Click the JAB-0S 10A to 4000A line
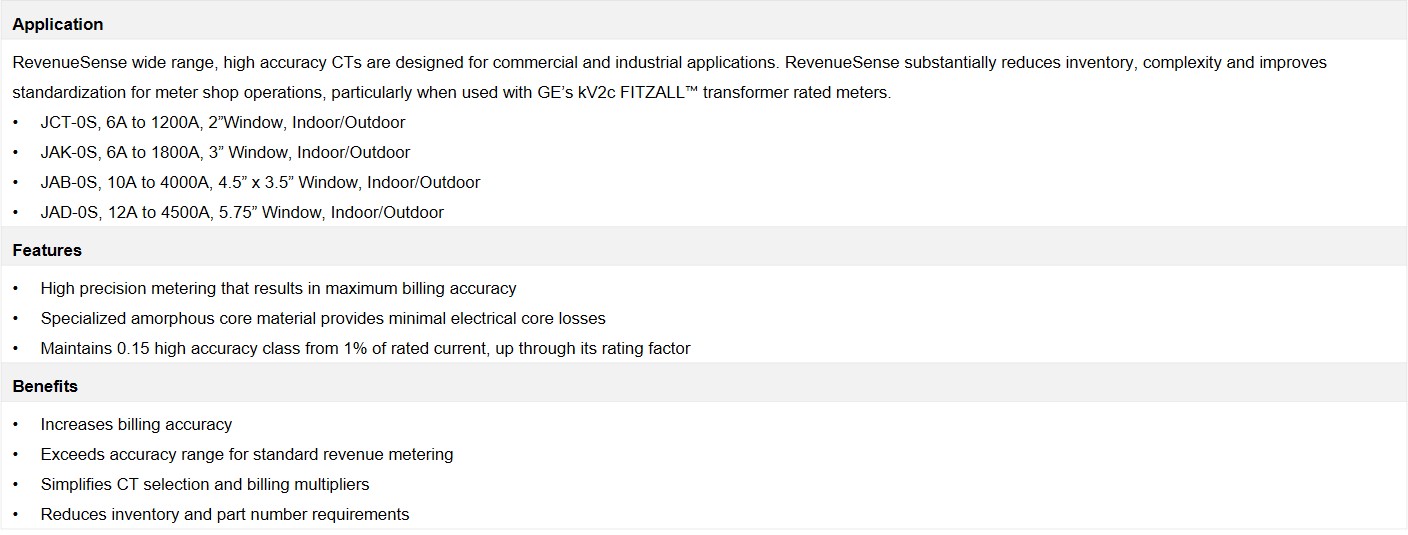This screenshot has width=1408, height=535. click(260, 182)
